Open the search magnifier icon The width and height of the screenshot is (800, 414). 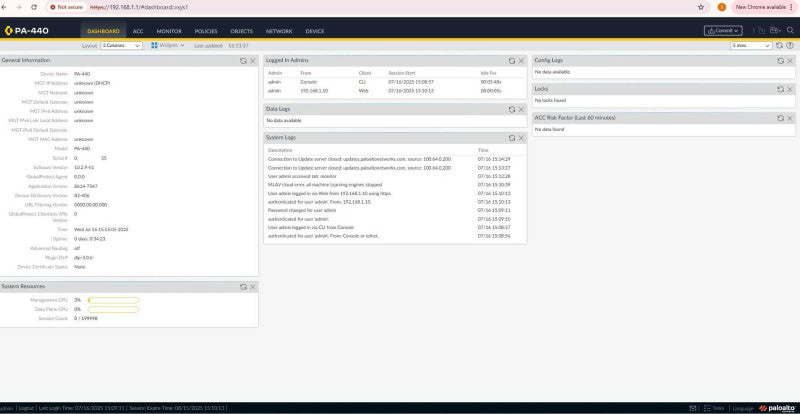(790, 31)
